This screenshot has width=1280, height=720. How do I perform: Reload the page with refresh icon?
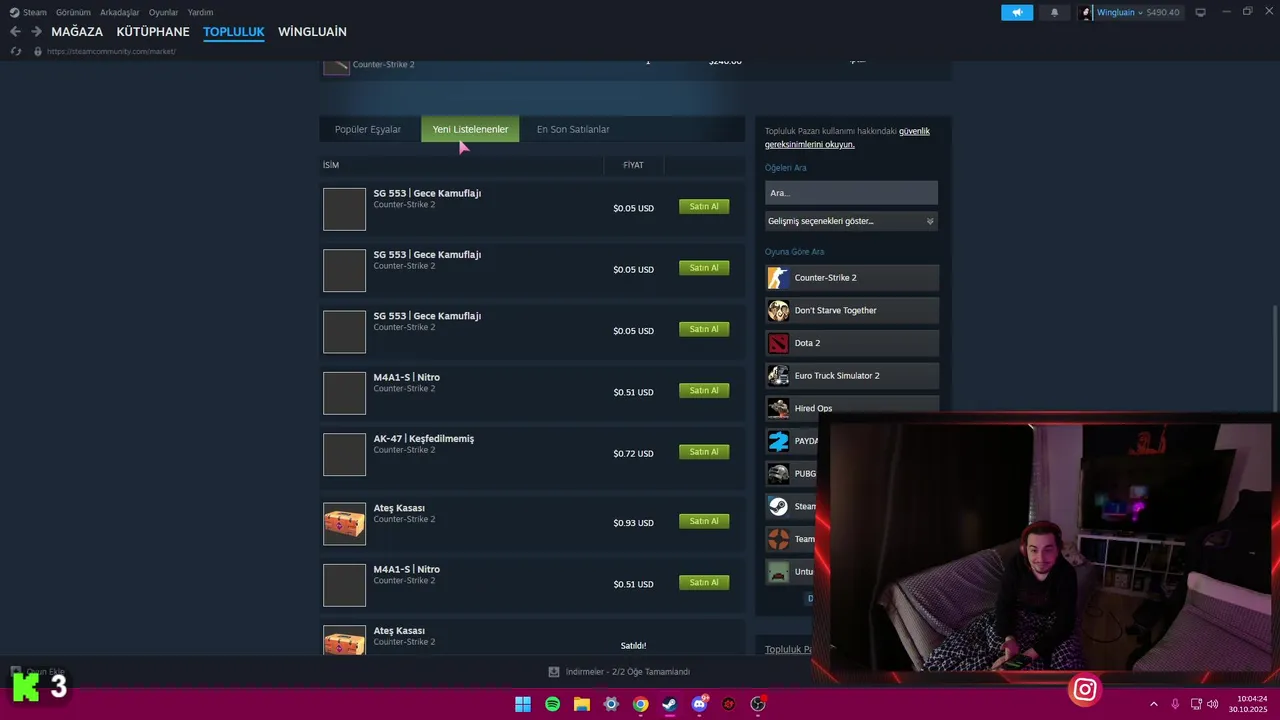[15, 51]
